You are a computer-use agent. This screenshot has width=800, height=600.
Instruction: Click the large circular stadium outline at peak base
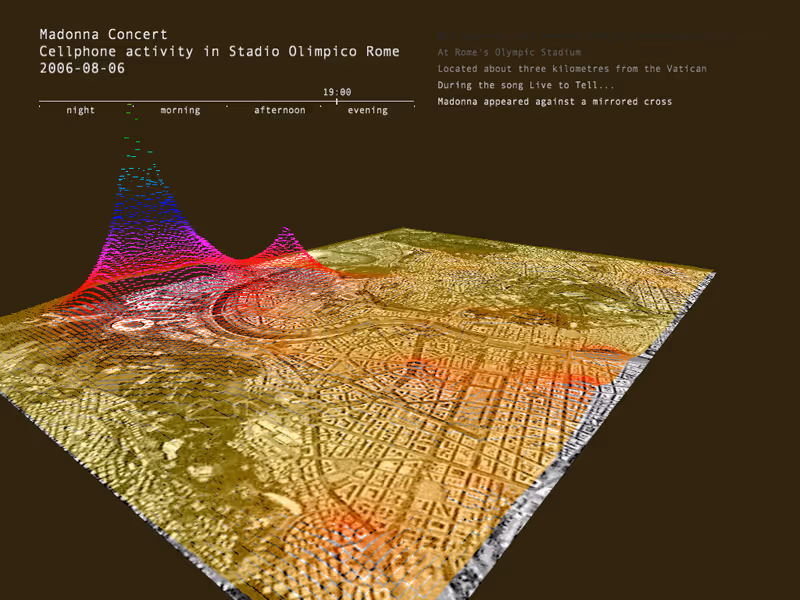coord(265,298)
